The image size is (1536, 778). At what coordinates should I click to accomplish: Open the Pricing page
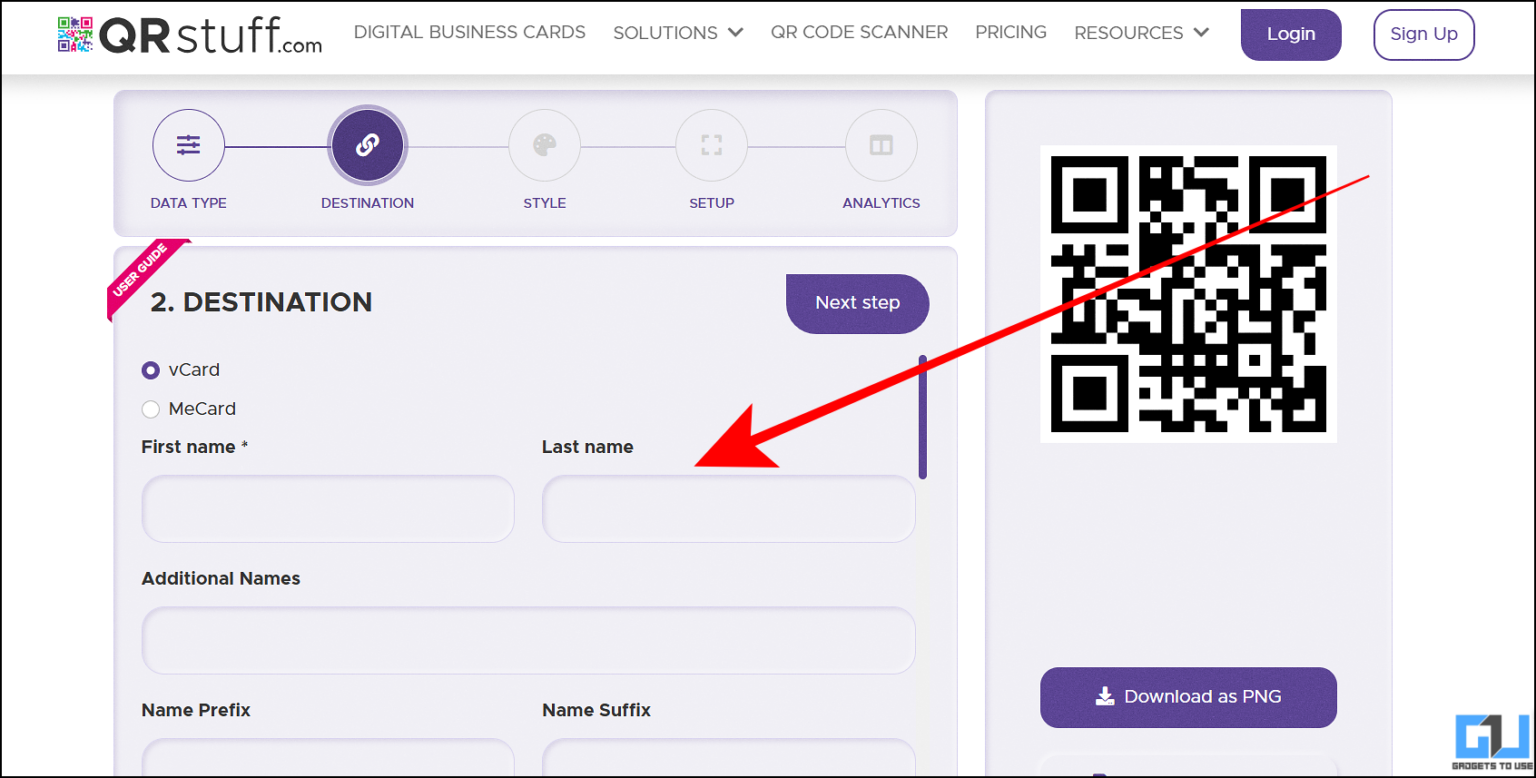tap(1010, 32)
